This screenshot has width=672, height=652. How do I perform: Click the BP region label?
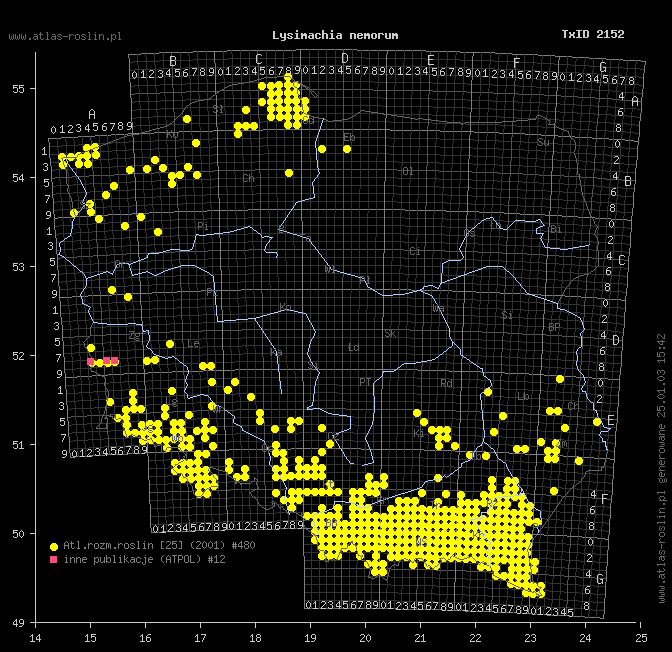(x=554, y=327)
